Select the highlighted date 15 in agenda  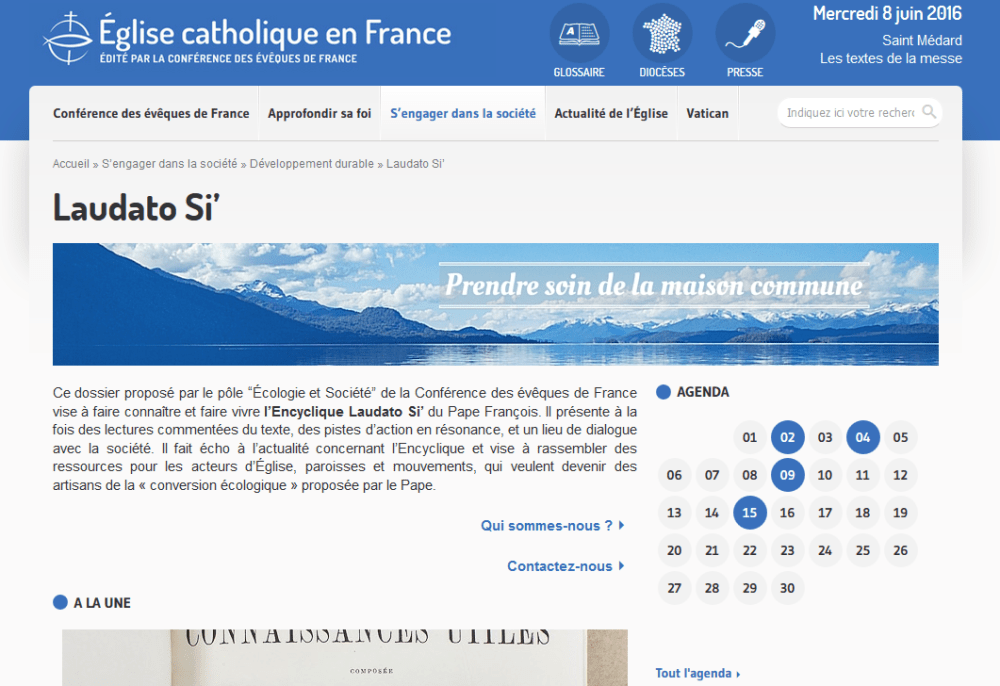point(749,512)
